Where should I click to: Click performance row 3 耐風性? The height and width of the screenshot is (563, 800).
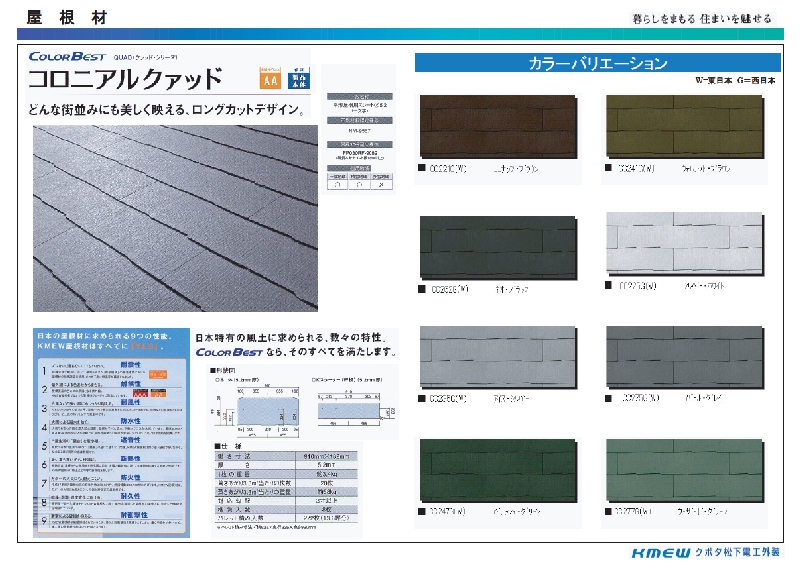tap(112, 407)
